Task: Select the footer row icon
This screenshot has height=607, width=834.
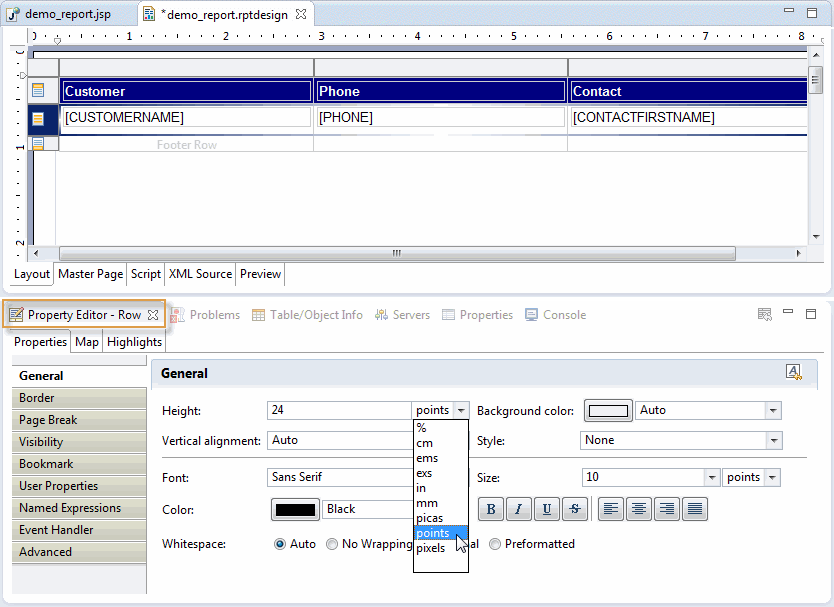Action: (x=38, y=144)
